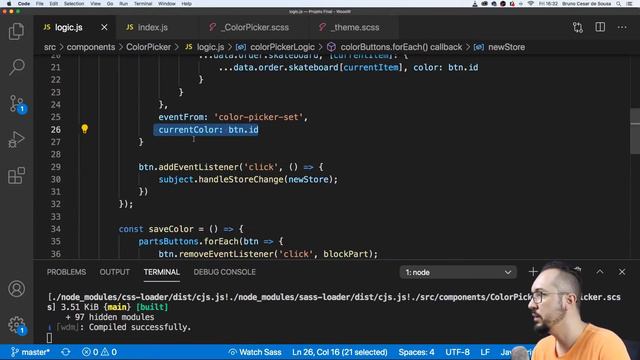Change indentation via Spaces: 4
640x360 pixels.
click(416, 352)
